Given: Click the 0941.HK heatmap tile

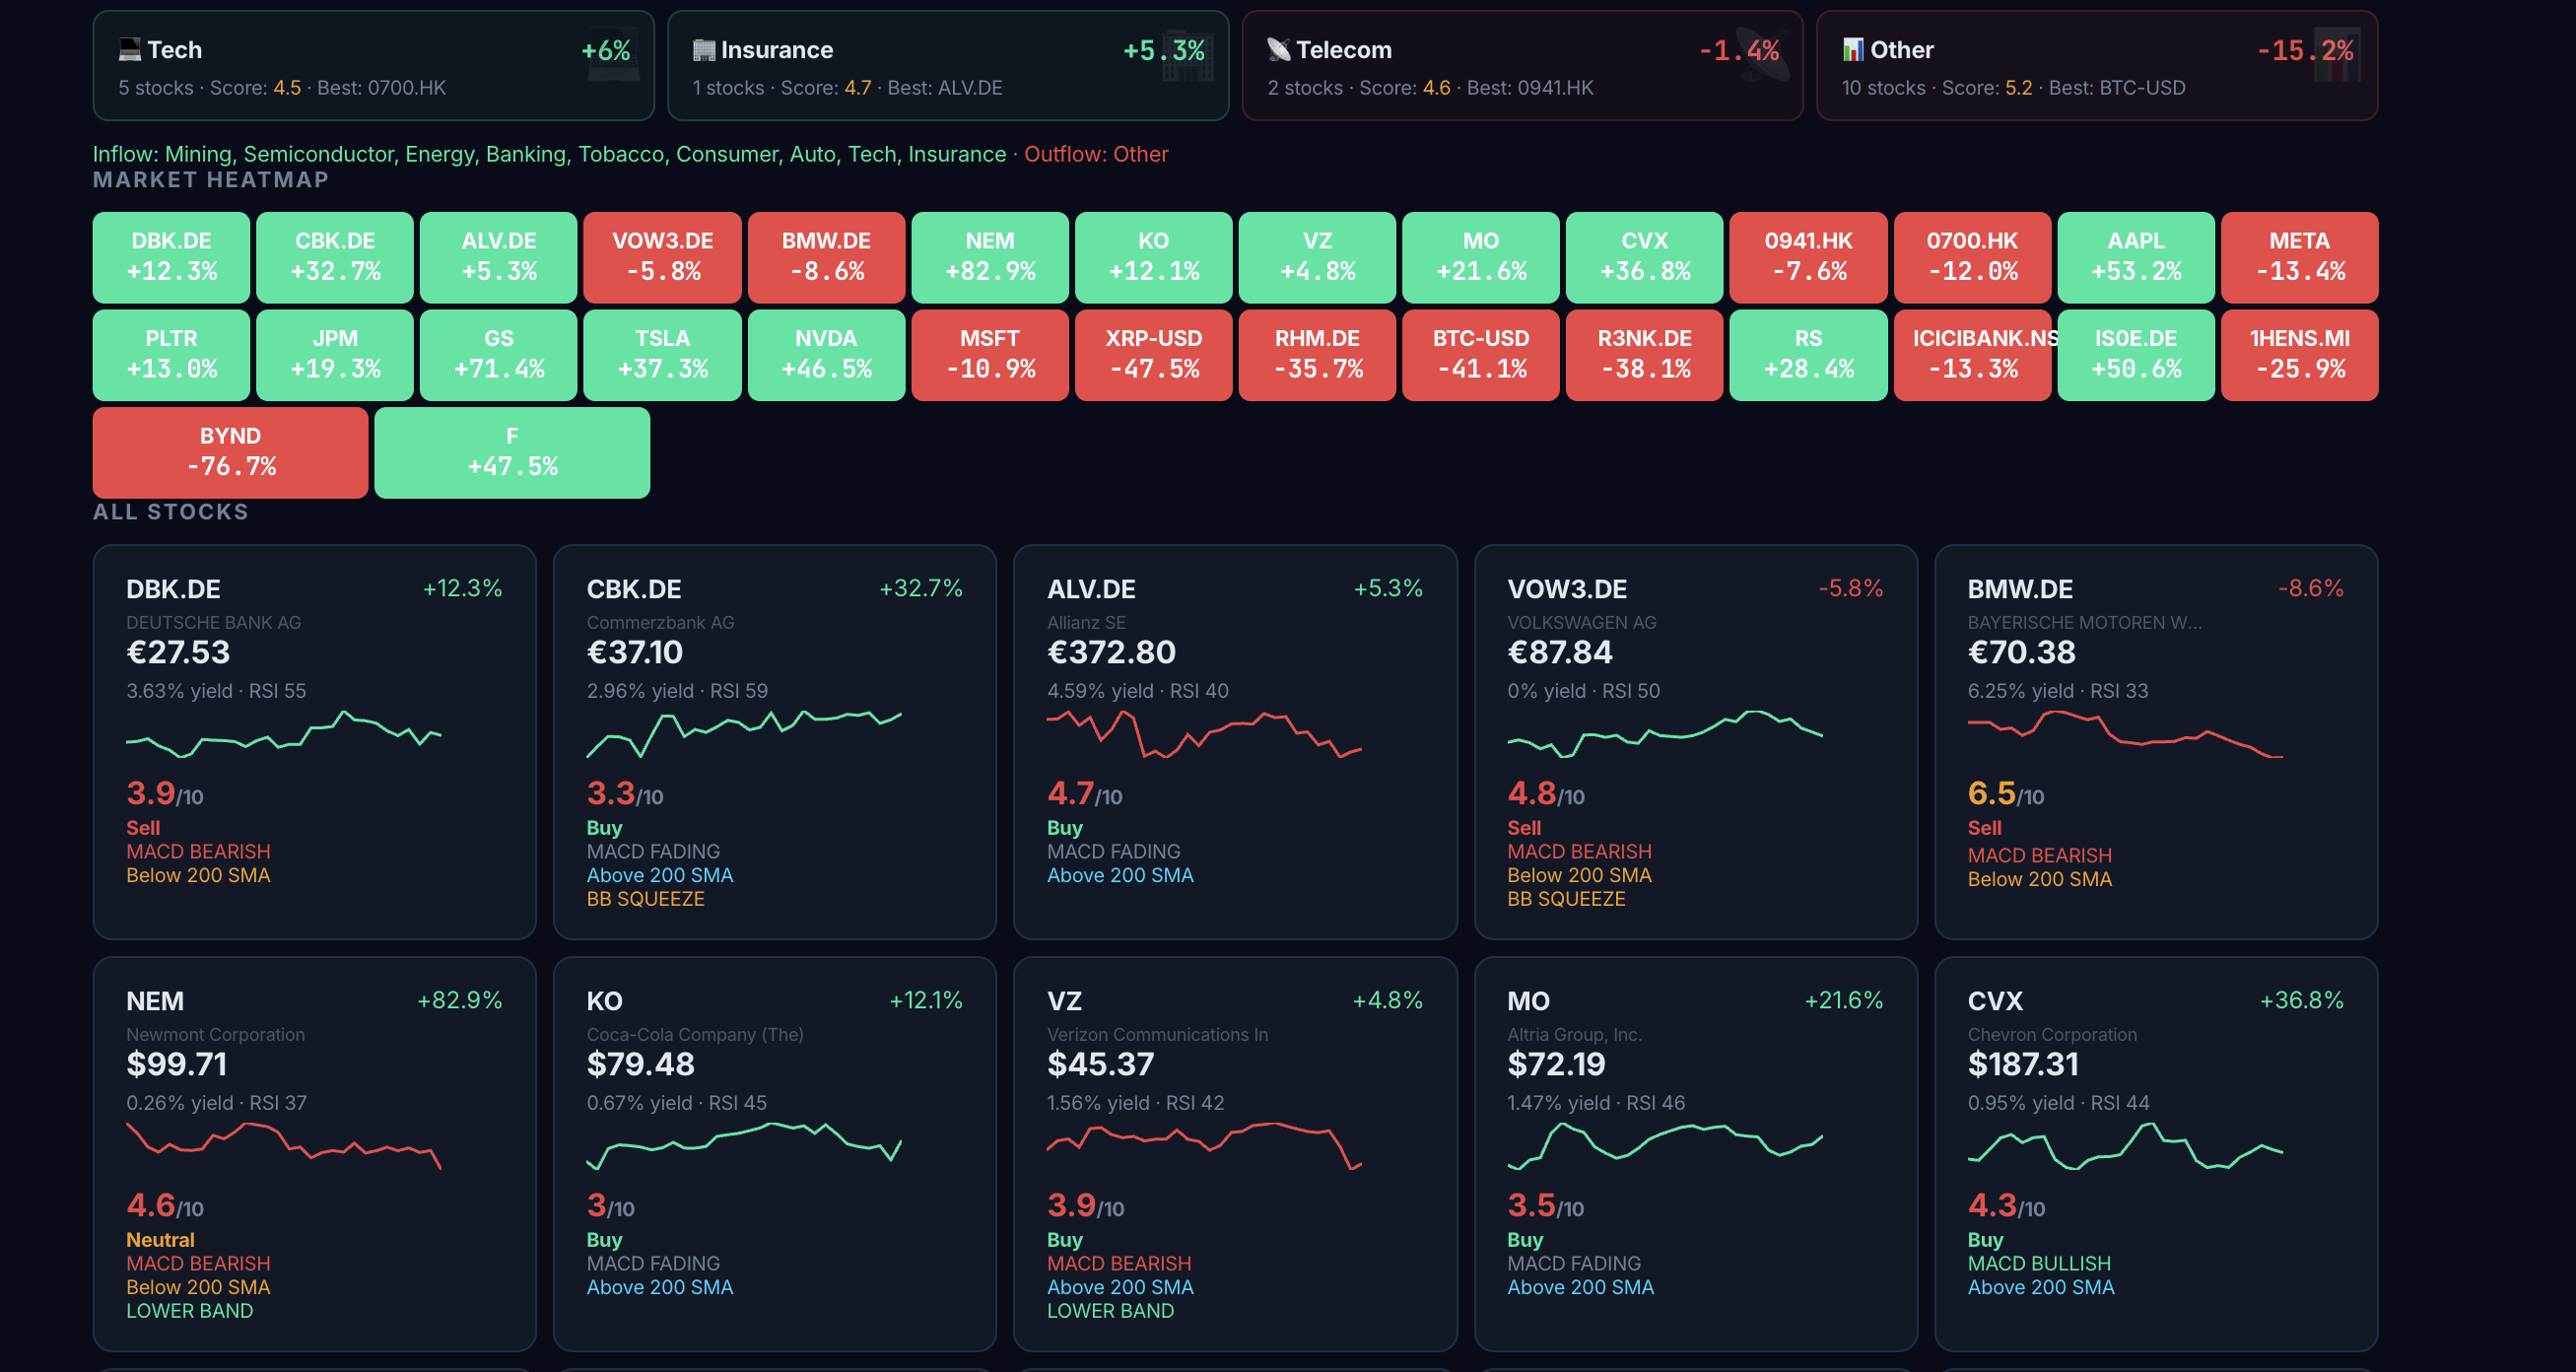Looking at the screenshot, I should pyautogui.click(x=1809, y=257).
